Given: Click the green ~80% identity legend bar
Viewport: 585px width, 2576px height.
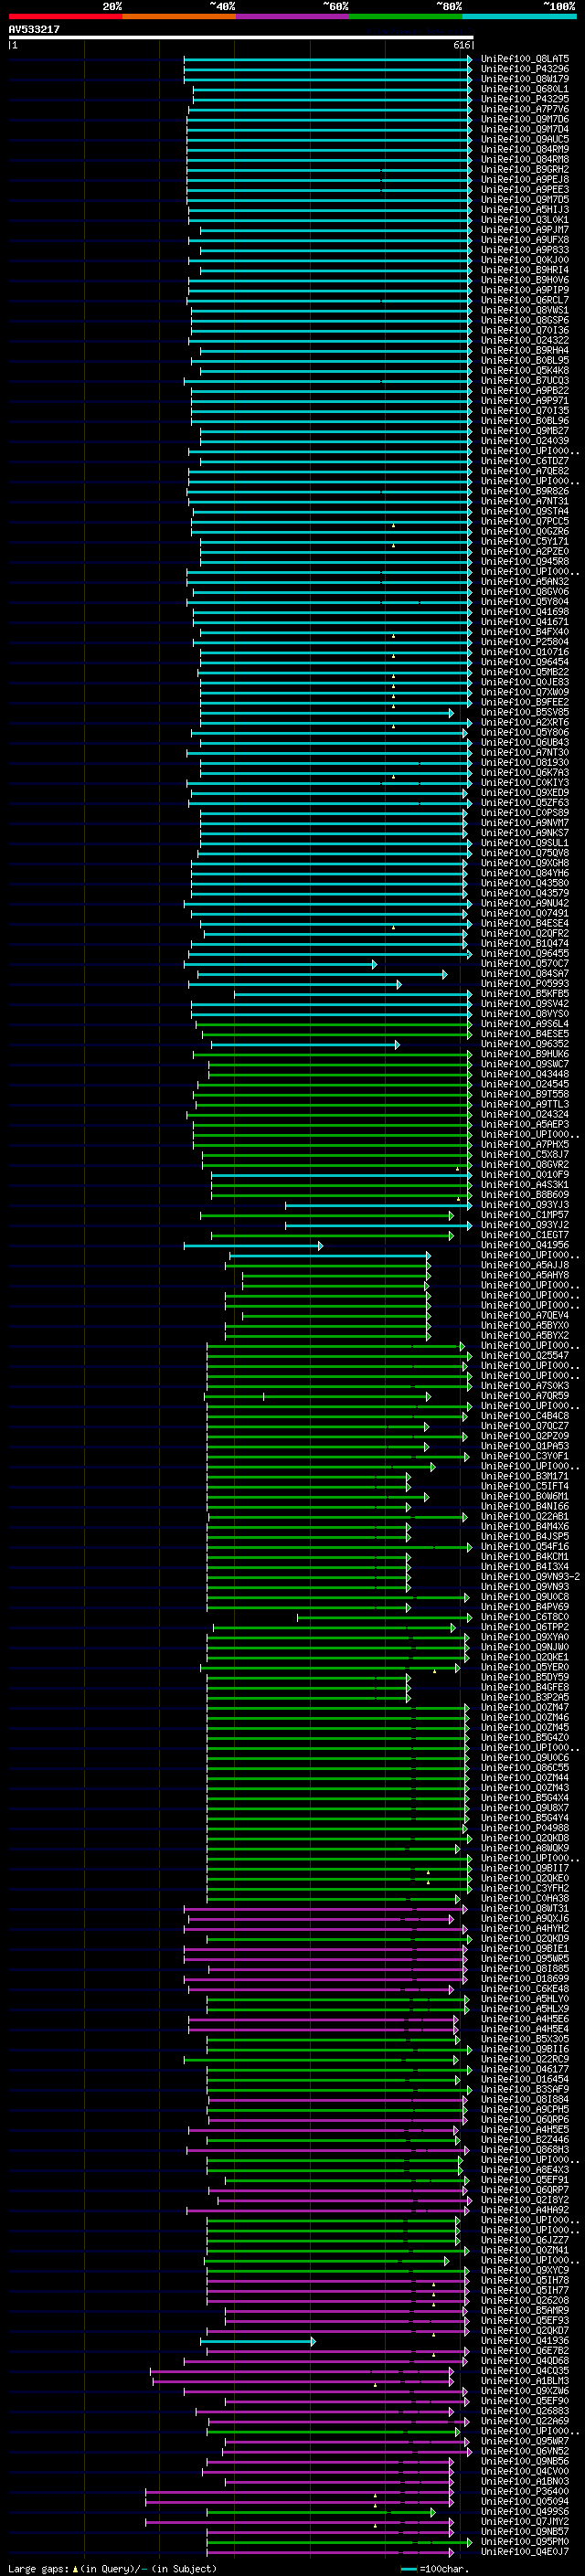Looking at the screenshot, I should point(405,16).
